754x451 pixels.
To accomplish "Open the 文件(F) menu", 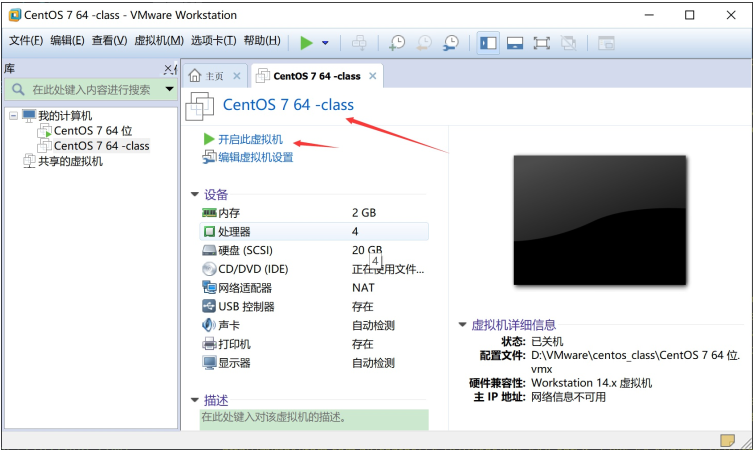I will (26, 40).
